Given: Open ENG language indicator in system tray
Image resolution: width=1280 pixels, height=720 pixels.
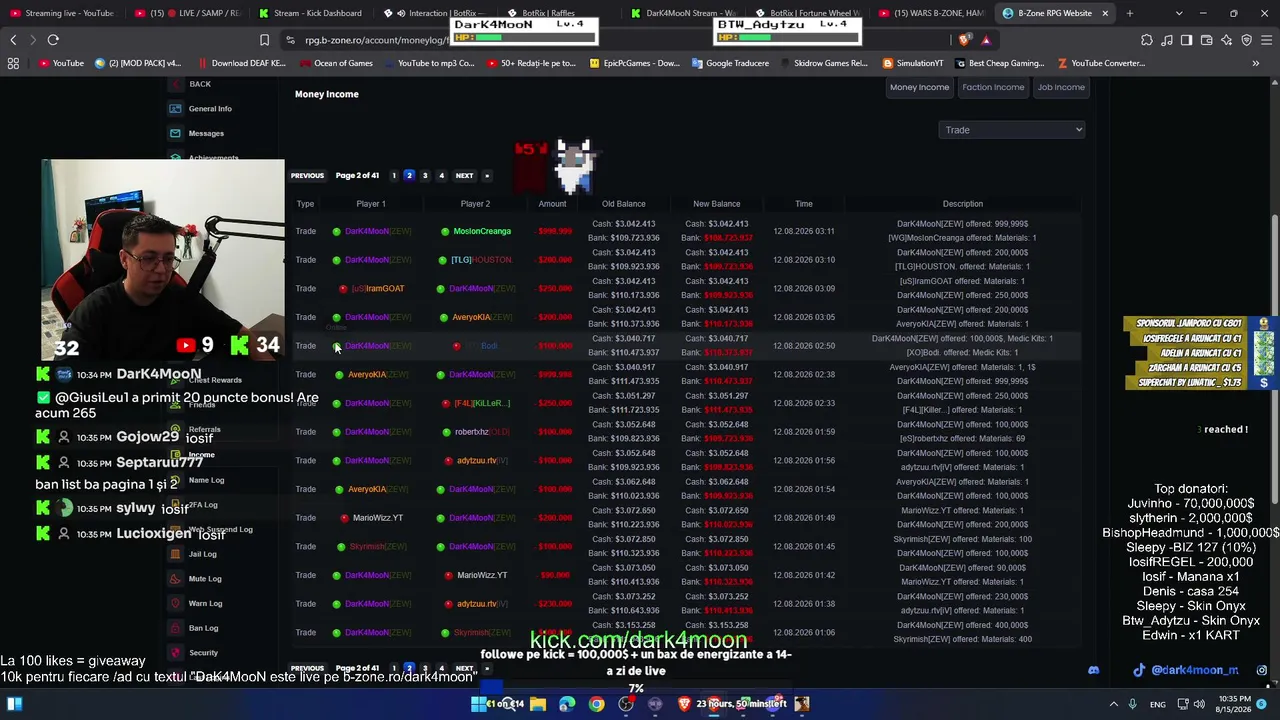Looking at the screenshot, I should (x=1158, y=704).
